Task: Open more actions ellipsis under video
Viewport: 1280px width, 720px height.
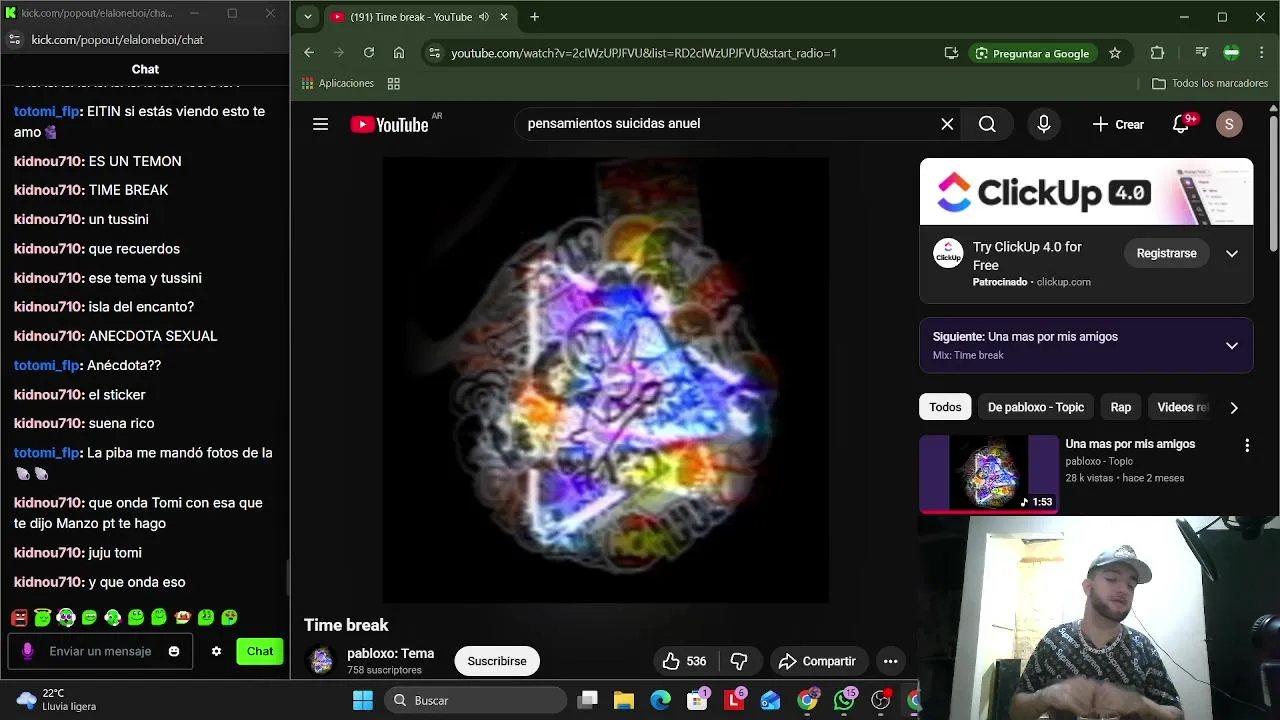Action: pyautogui.click(x=890, y=661)
